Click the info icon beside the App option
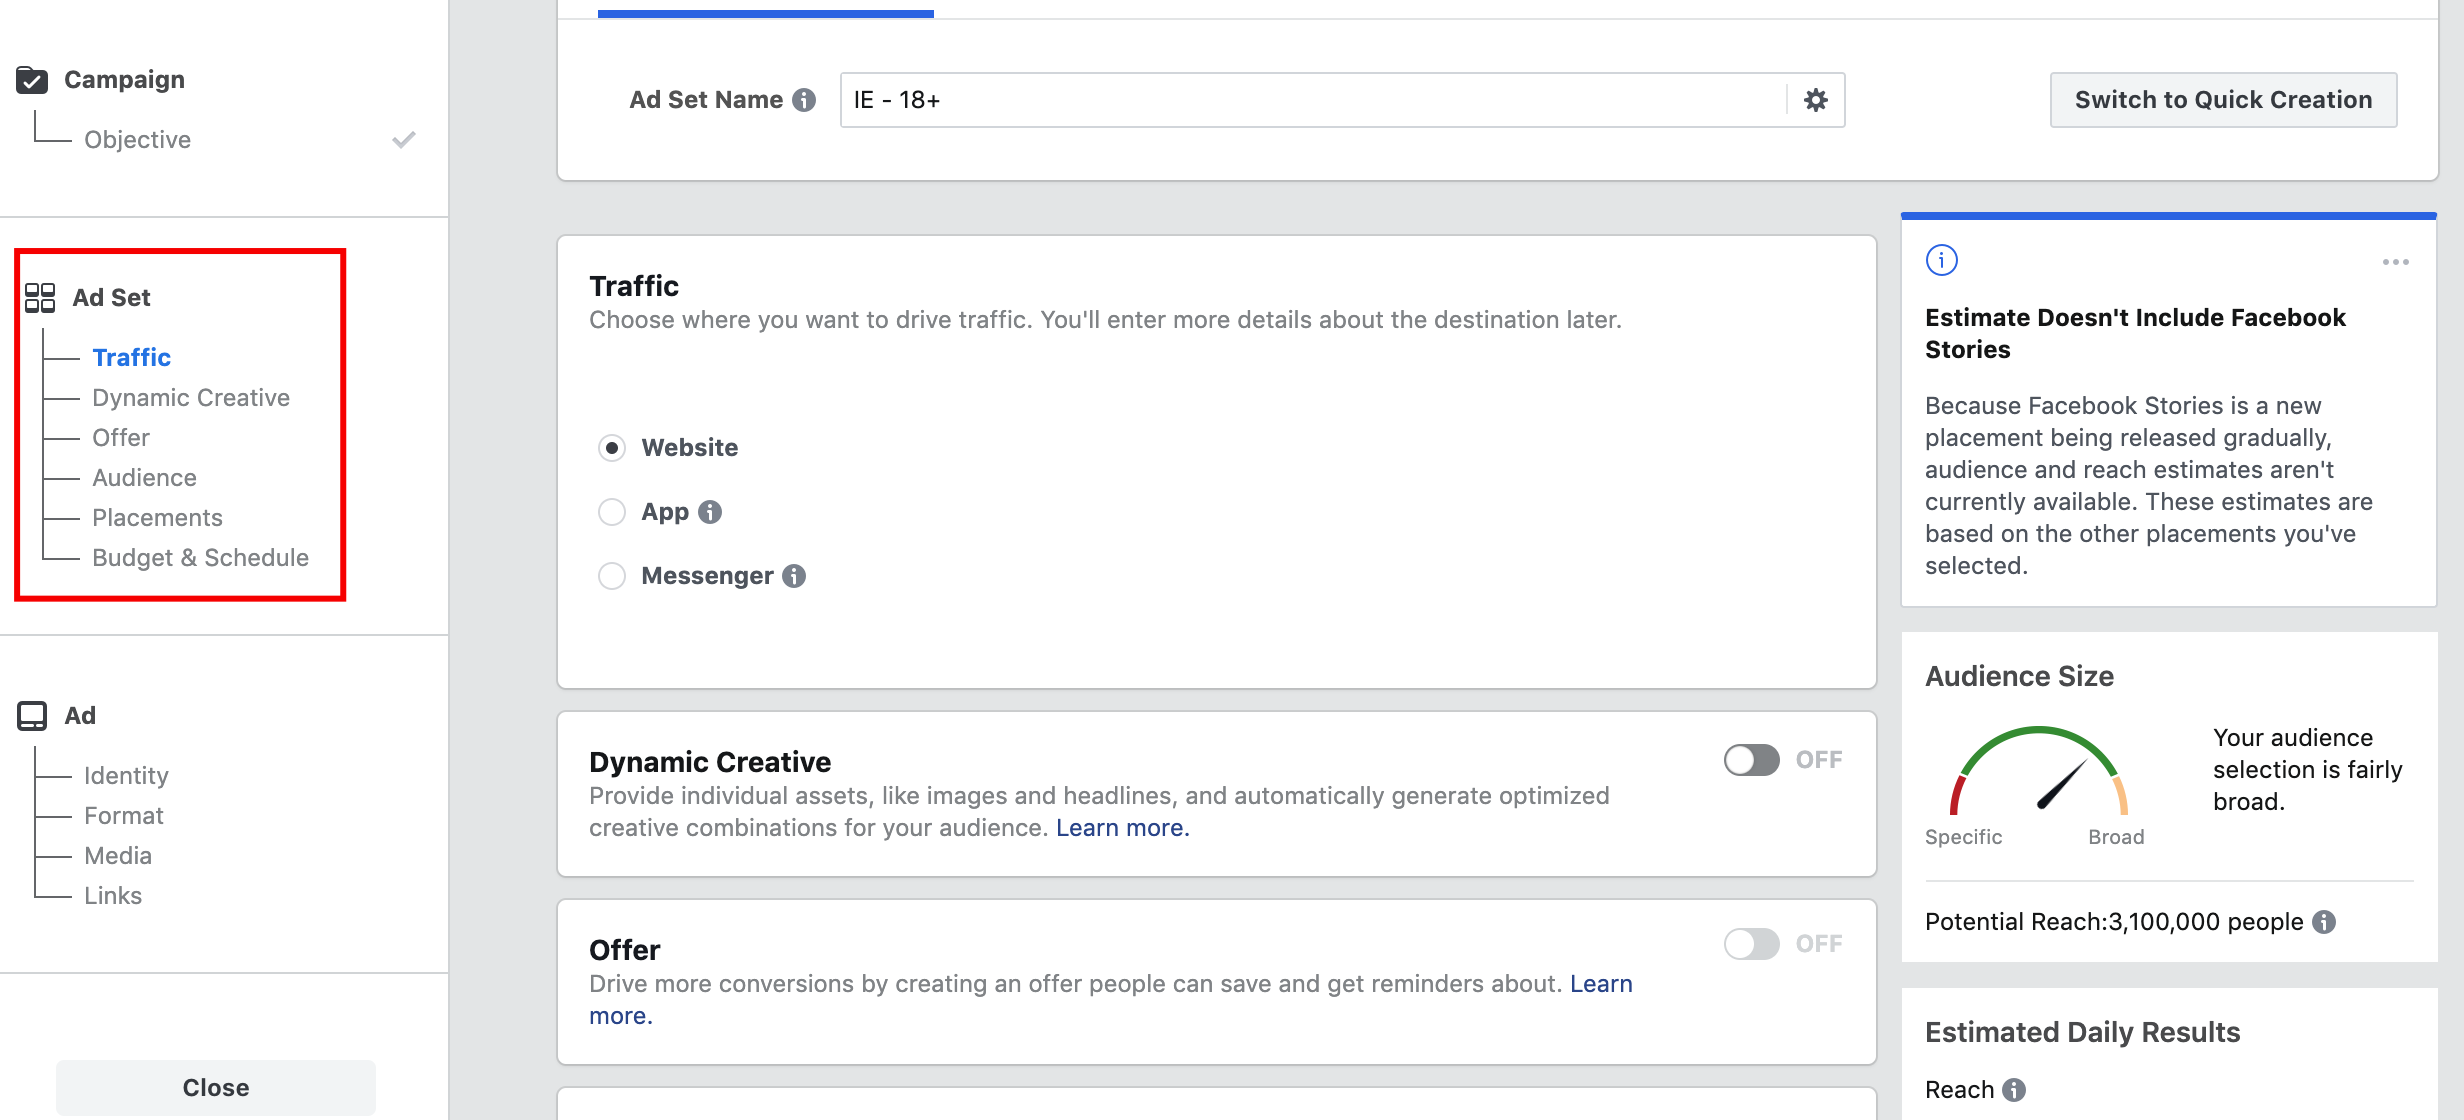Viewport: 2464px width, 1120px height. tap(710, 512)
